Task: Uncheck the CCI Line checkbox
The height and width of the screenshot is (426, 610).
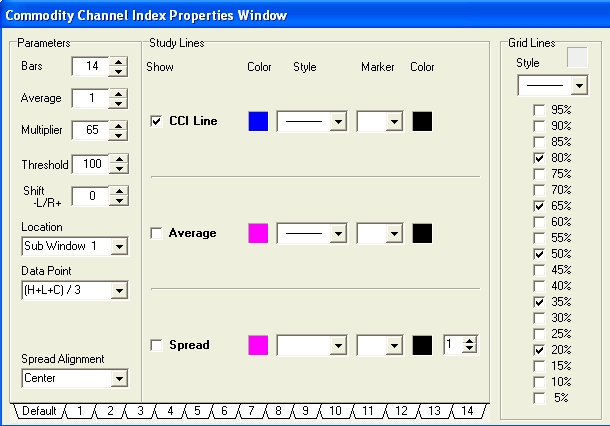Action: tap(156, 121)
